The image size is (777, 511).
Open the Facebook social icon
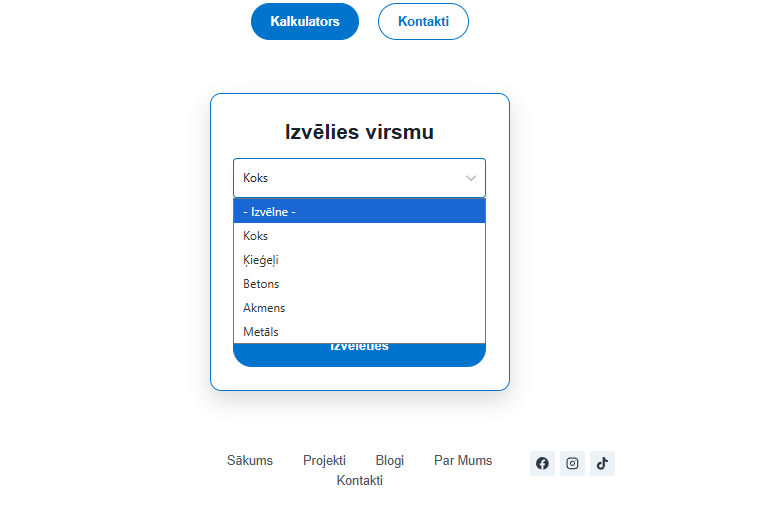[542, 463]
